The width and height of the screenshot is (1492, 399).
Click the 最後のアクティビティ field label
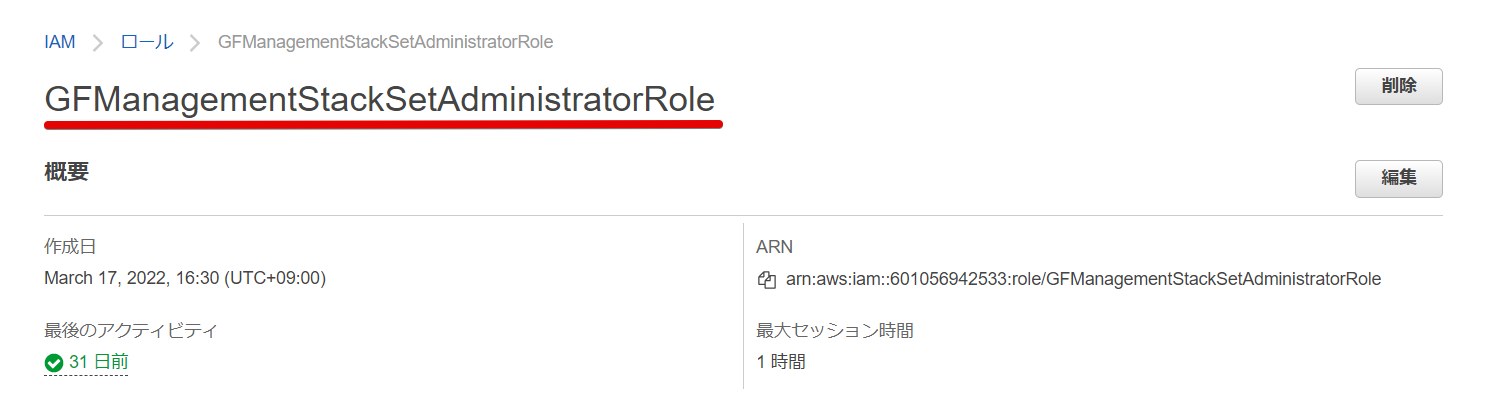(131, 330)
